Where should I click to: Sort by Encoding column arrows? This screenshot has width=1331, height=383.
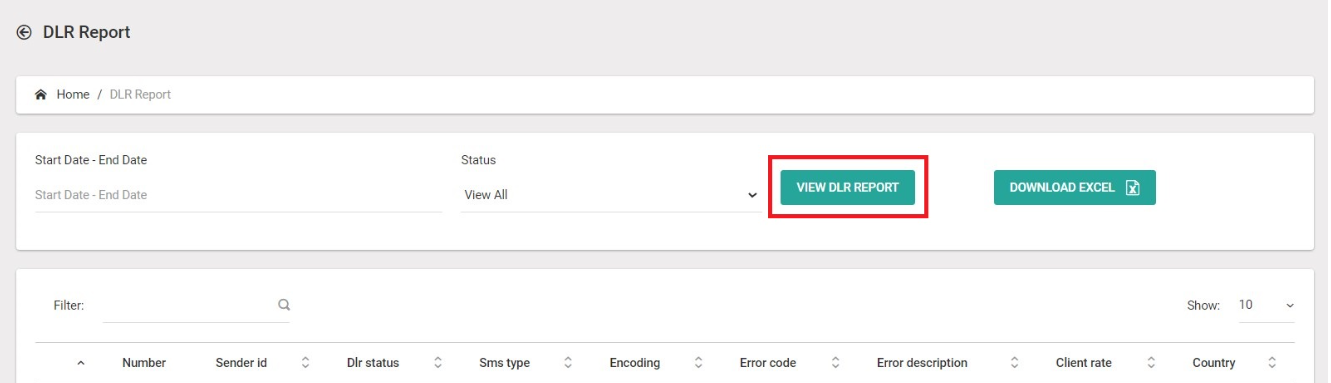[x=699, y=363]
